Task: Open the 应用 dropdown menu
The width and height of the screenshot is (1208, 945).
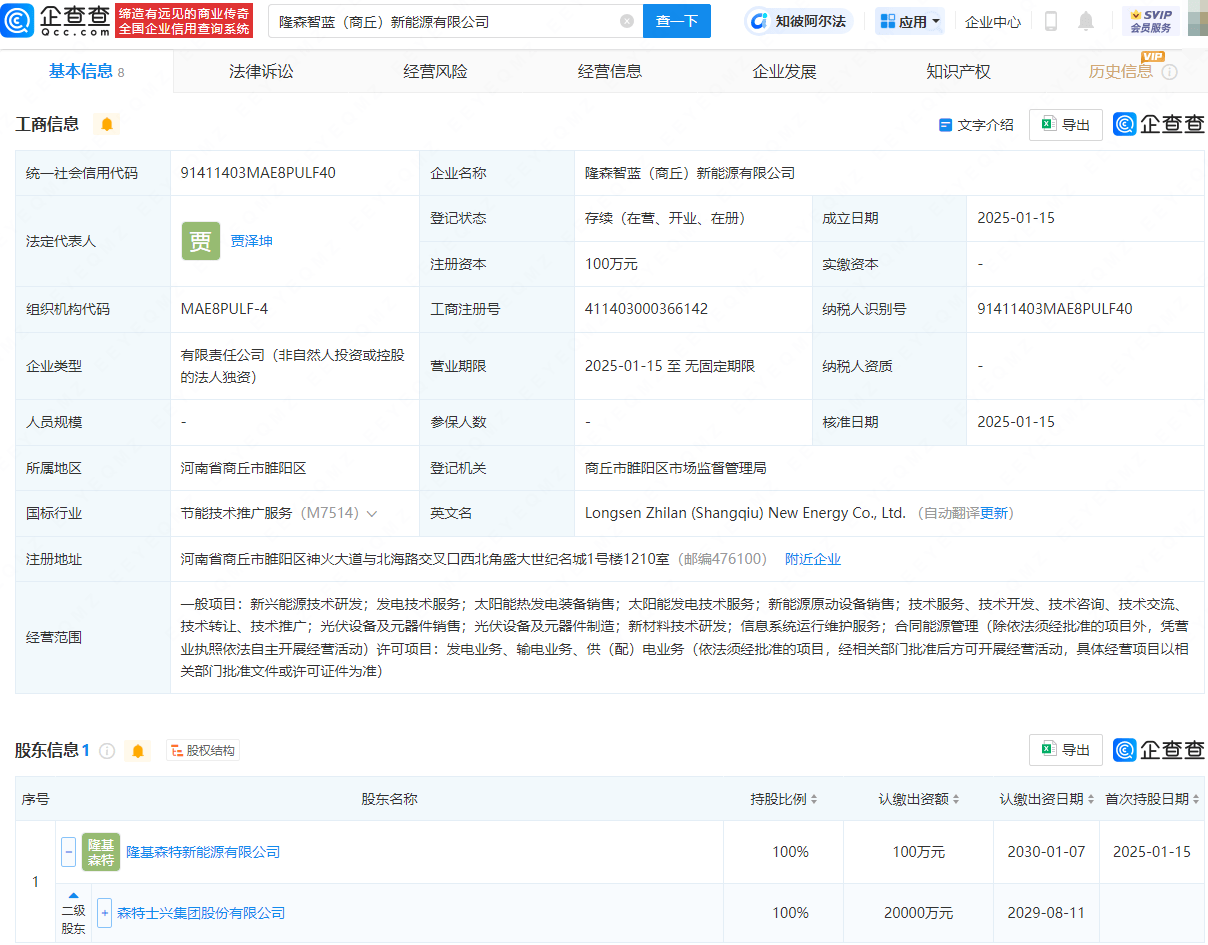Action: (x=908, y=20)
